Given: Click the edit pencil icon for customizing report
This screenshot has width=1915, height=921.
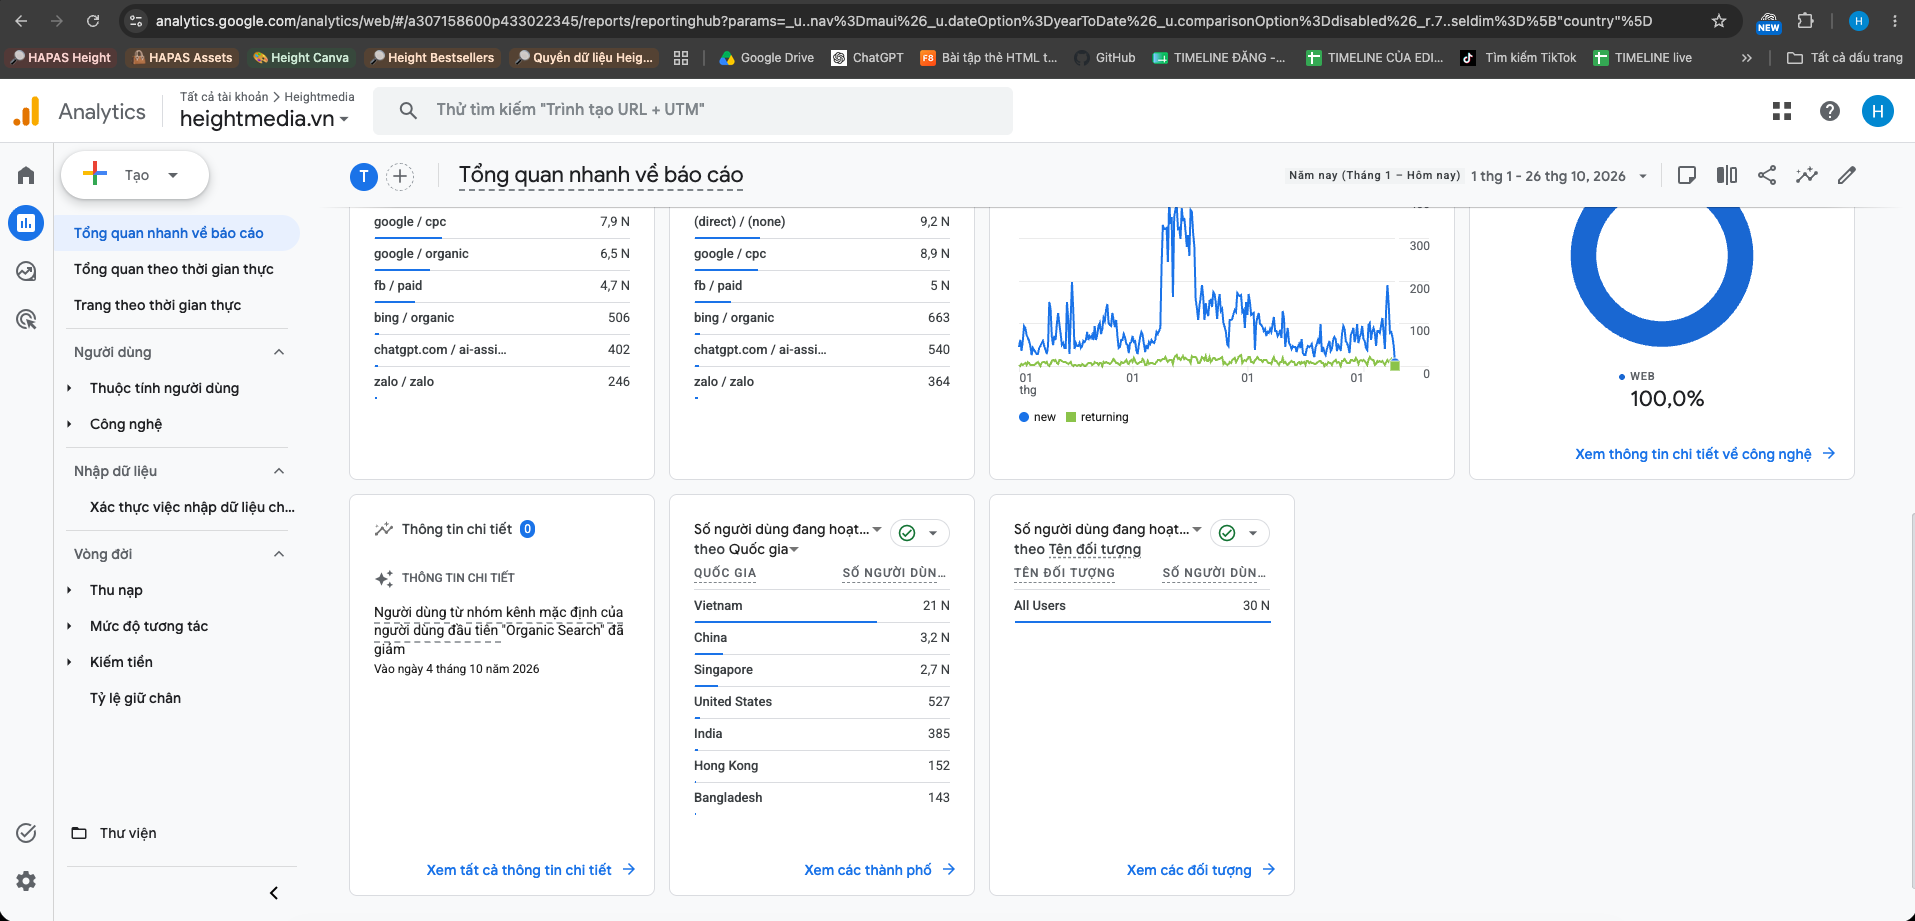Looking at the screenshot, I should (x=1847, y=175).
